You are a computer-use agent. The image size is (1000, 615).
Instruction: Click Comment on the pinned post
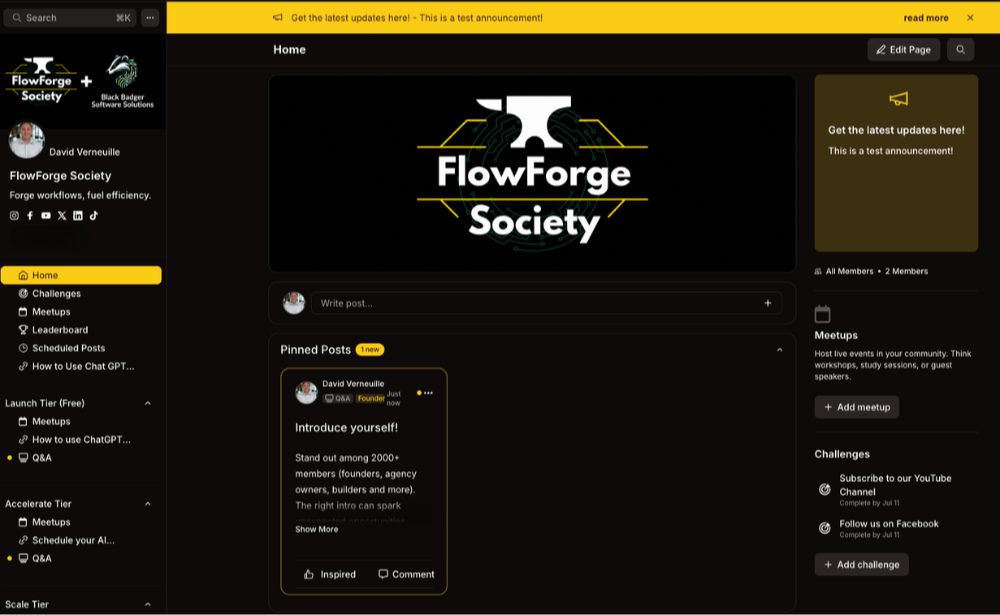pos(406,574)
